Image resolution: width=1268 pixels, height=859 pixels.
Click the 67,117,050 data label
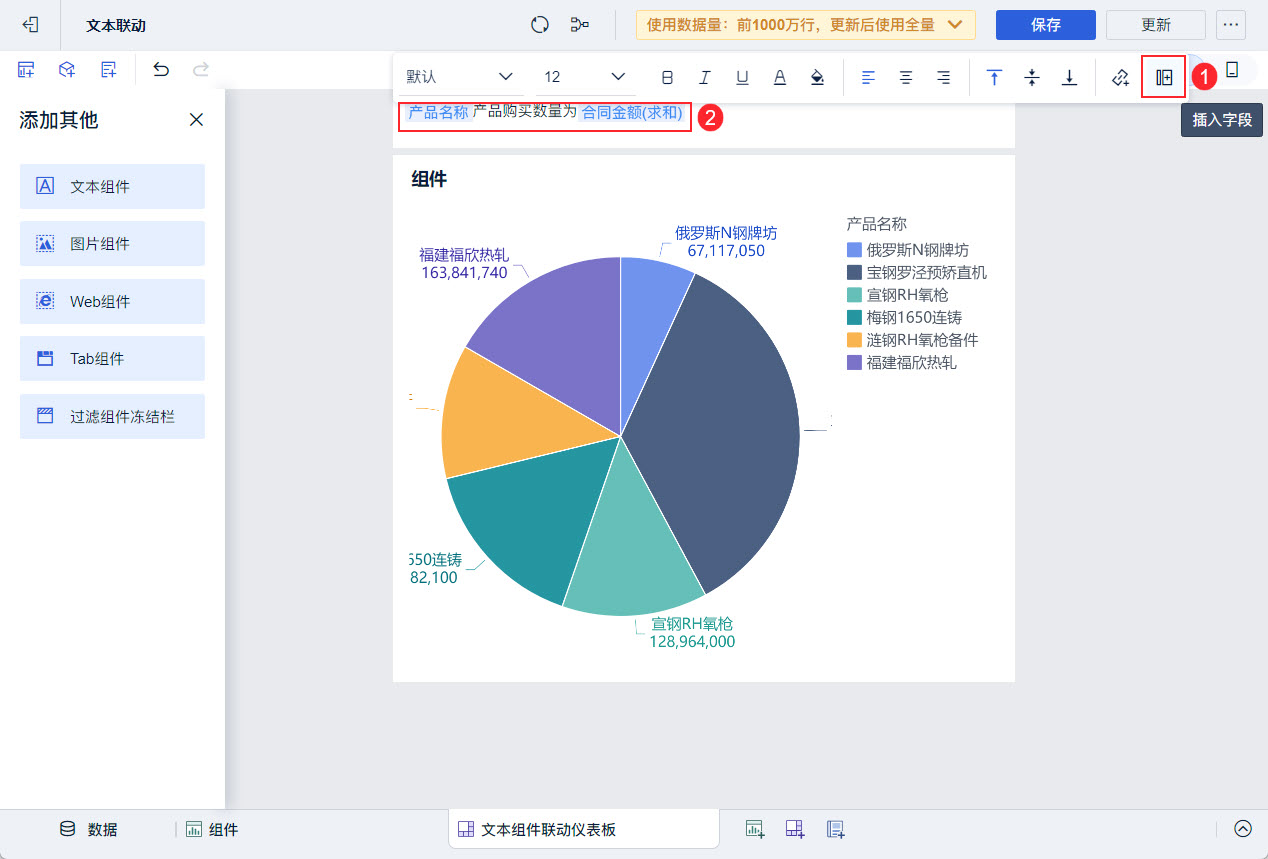point(726,251)
